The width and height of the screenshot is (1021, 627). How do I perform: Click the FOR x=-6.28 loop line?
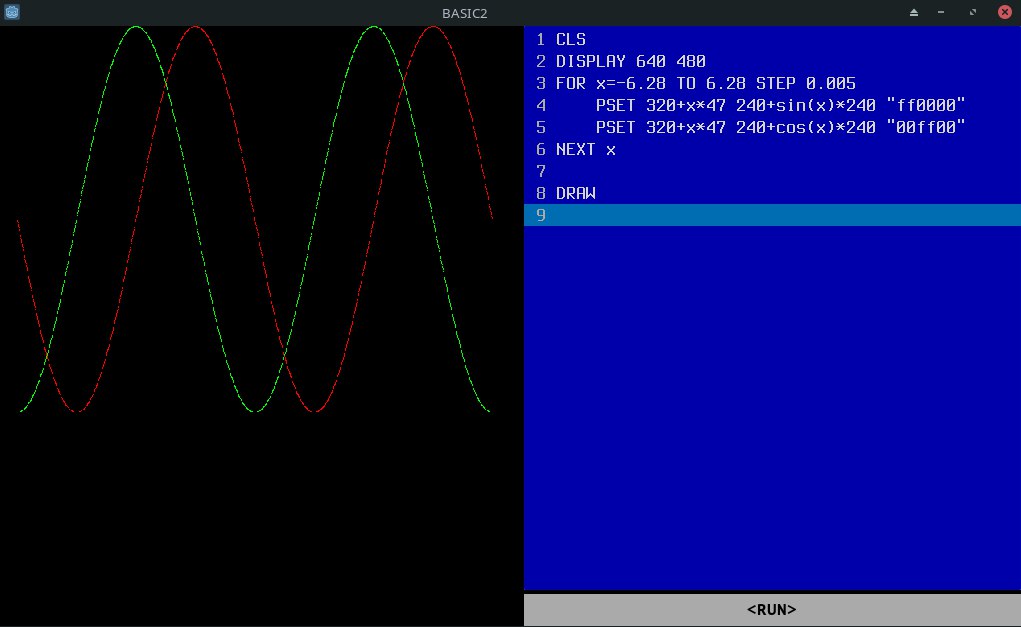click(772, 83)
